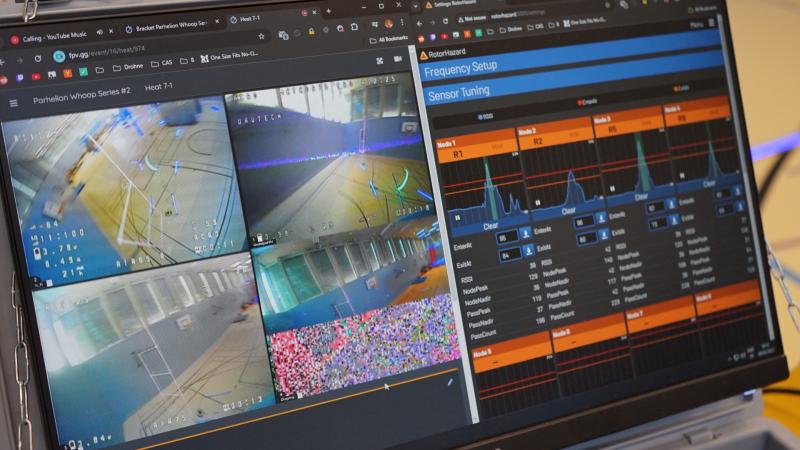
Task: Select the top-right GAUTECH video feed
Action: [327, 158]
